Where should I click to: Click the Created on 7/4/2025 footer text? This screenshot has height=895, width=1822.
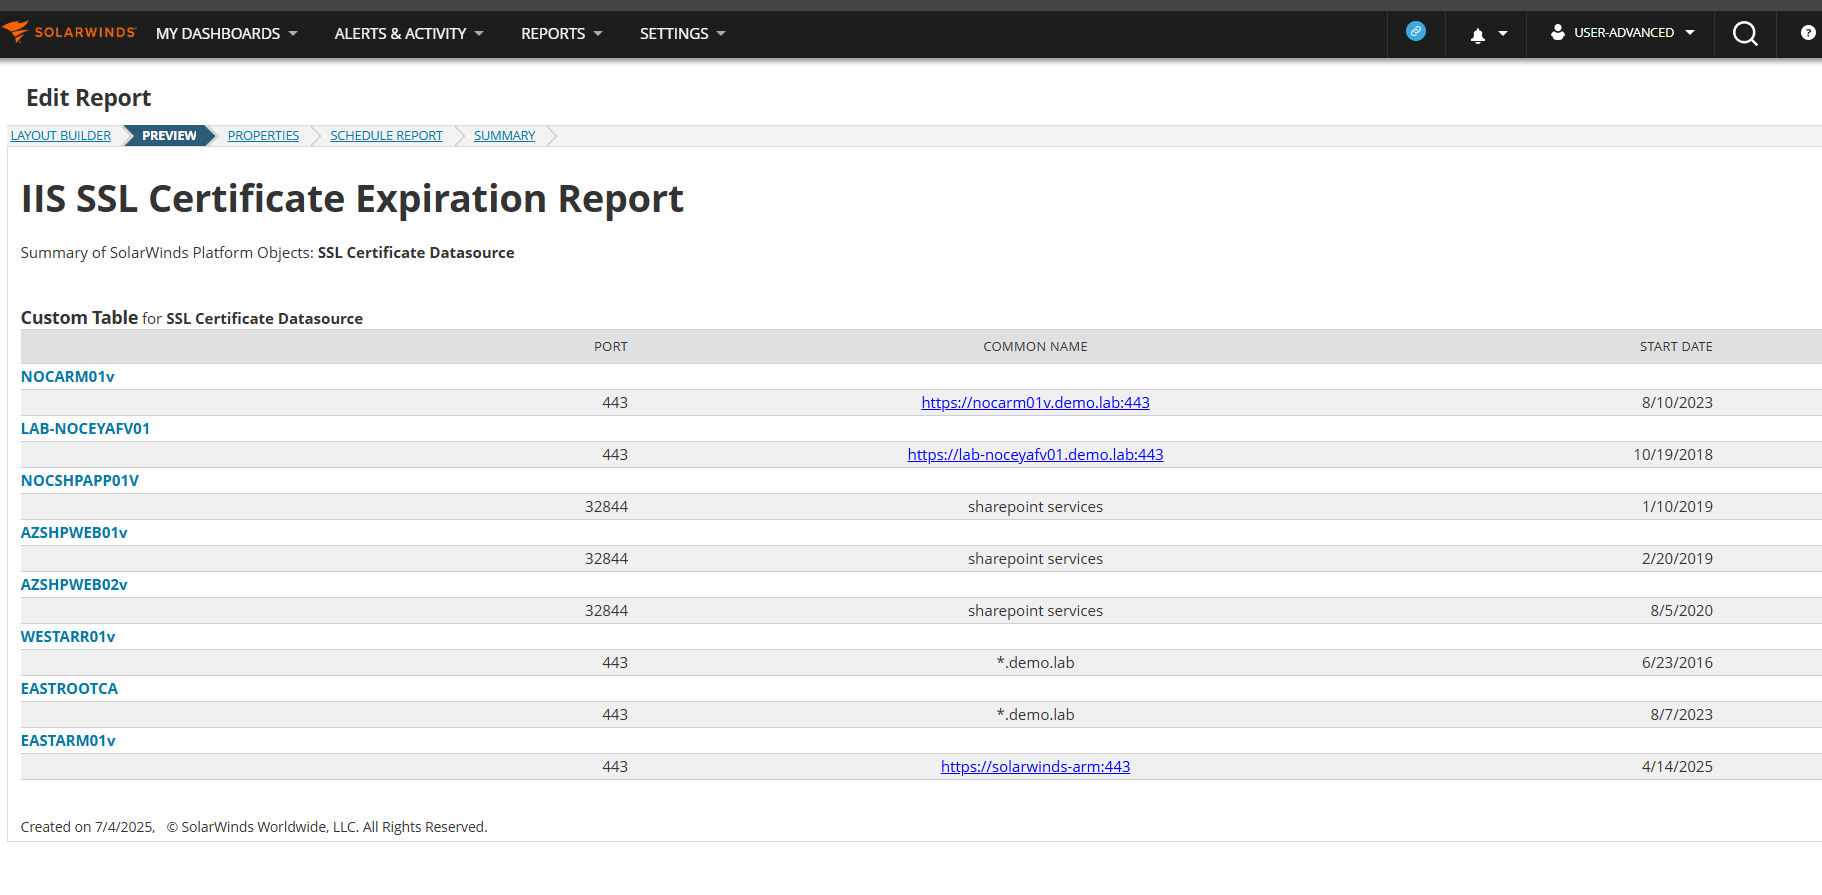[87, 827]
